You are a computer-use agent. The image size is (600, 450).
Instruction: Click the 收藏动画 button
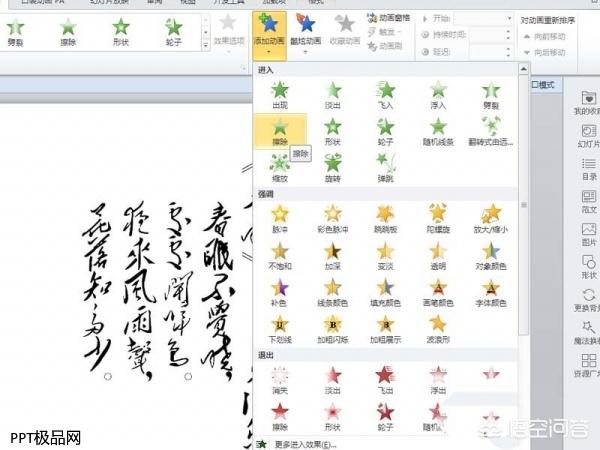point(345,31)
